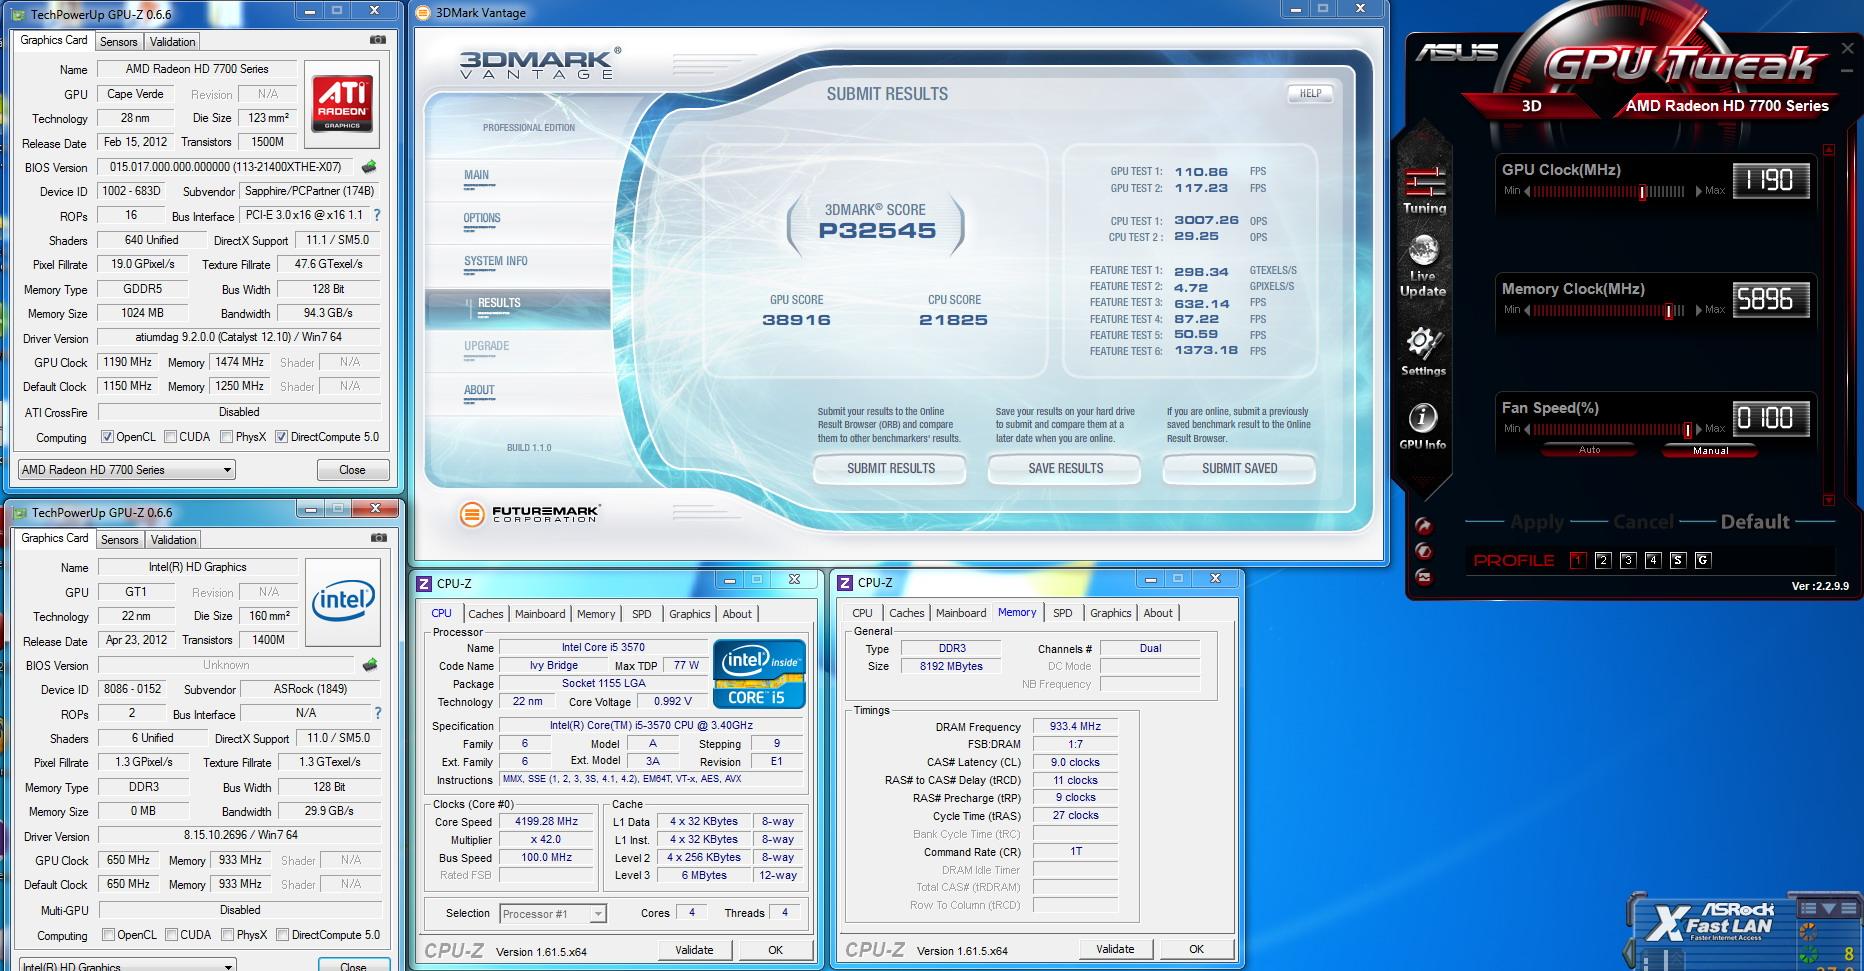Click the Memory Clock slider handle

click(1668, 311)
